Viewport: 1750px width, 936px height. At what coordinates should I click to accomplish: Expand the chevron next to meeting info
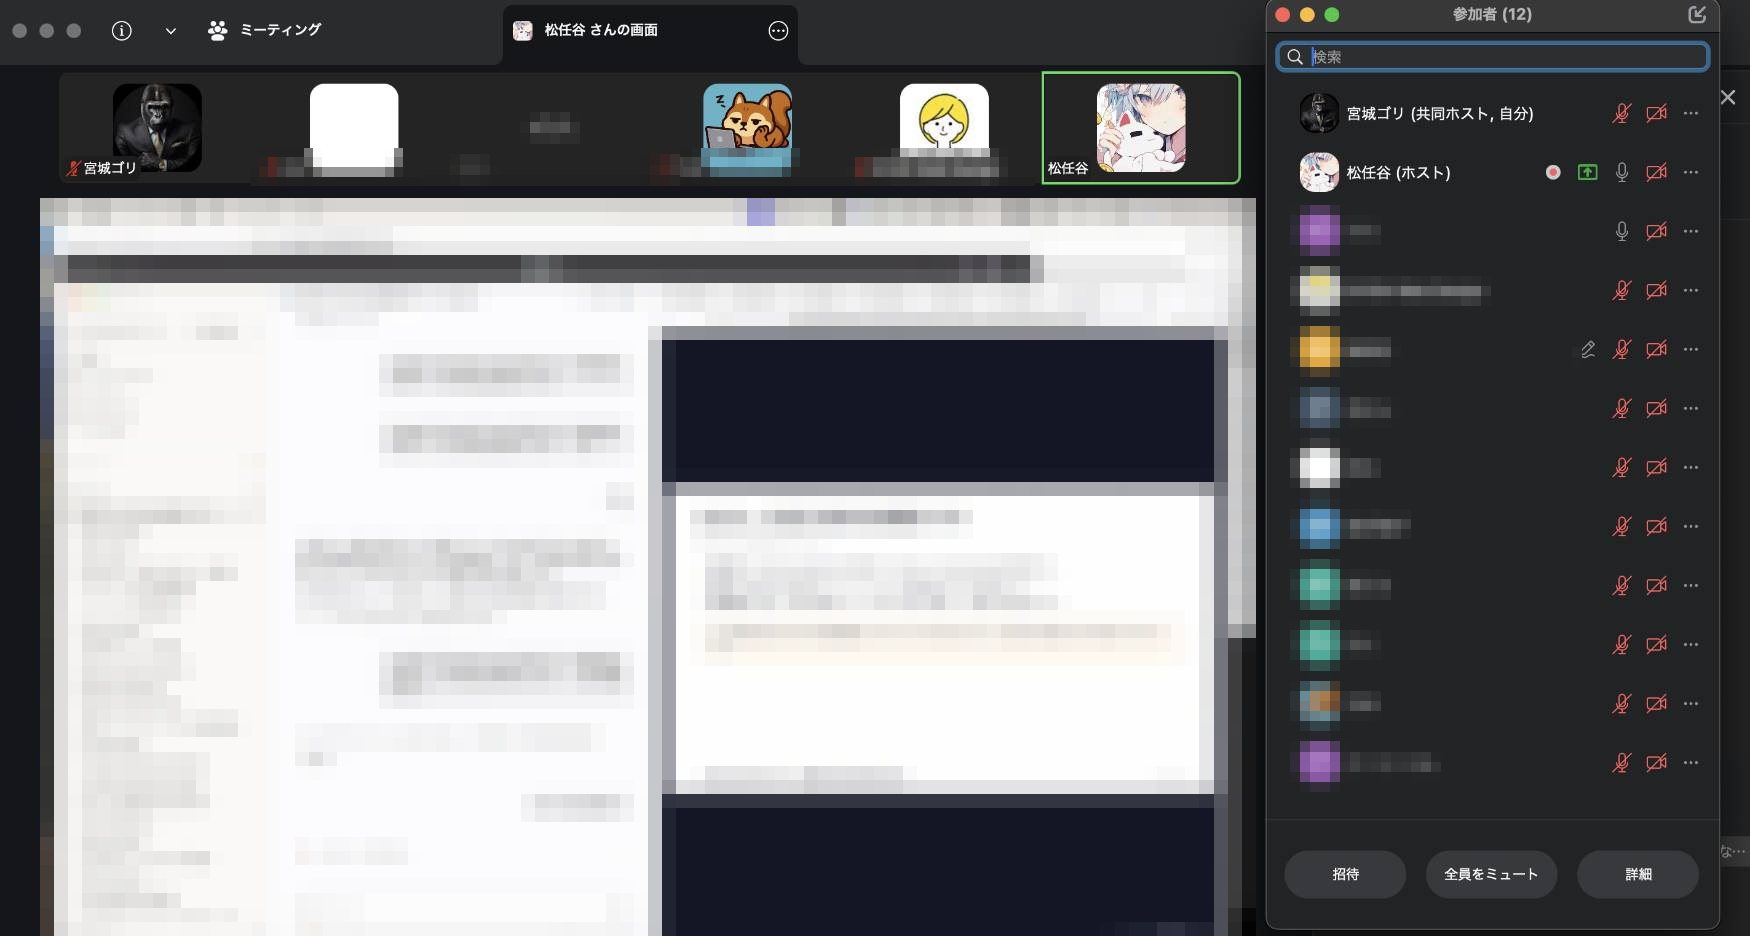[171, 31]
